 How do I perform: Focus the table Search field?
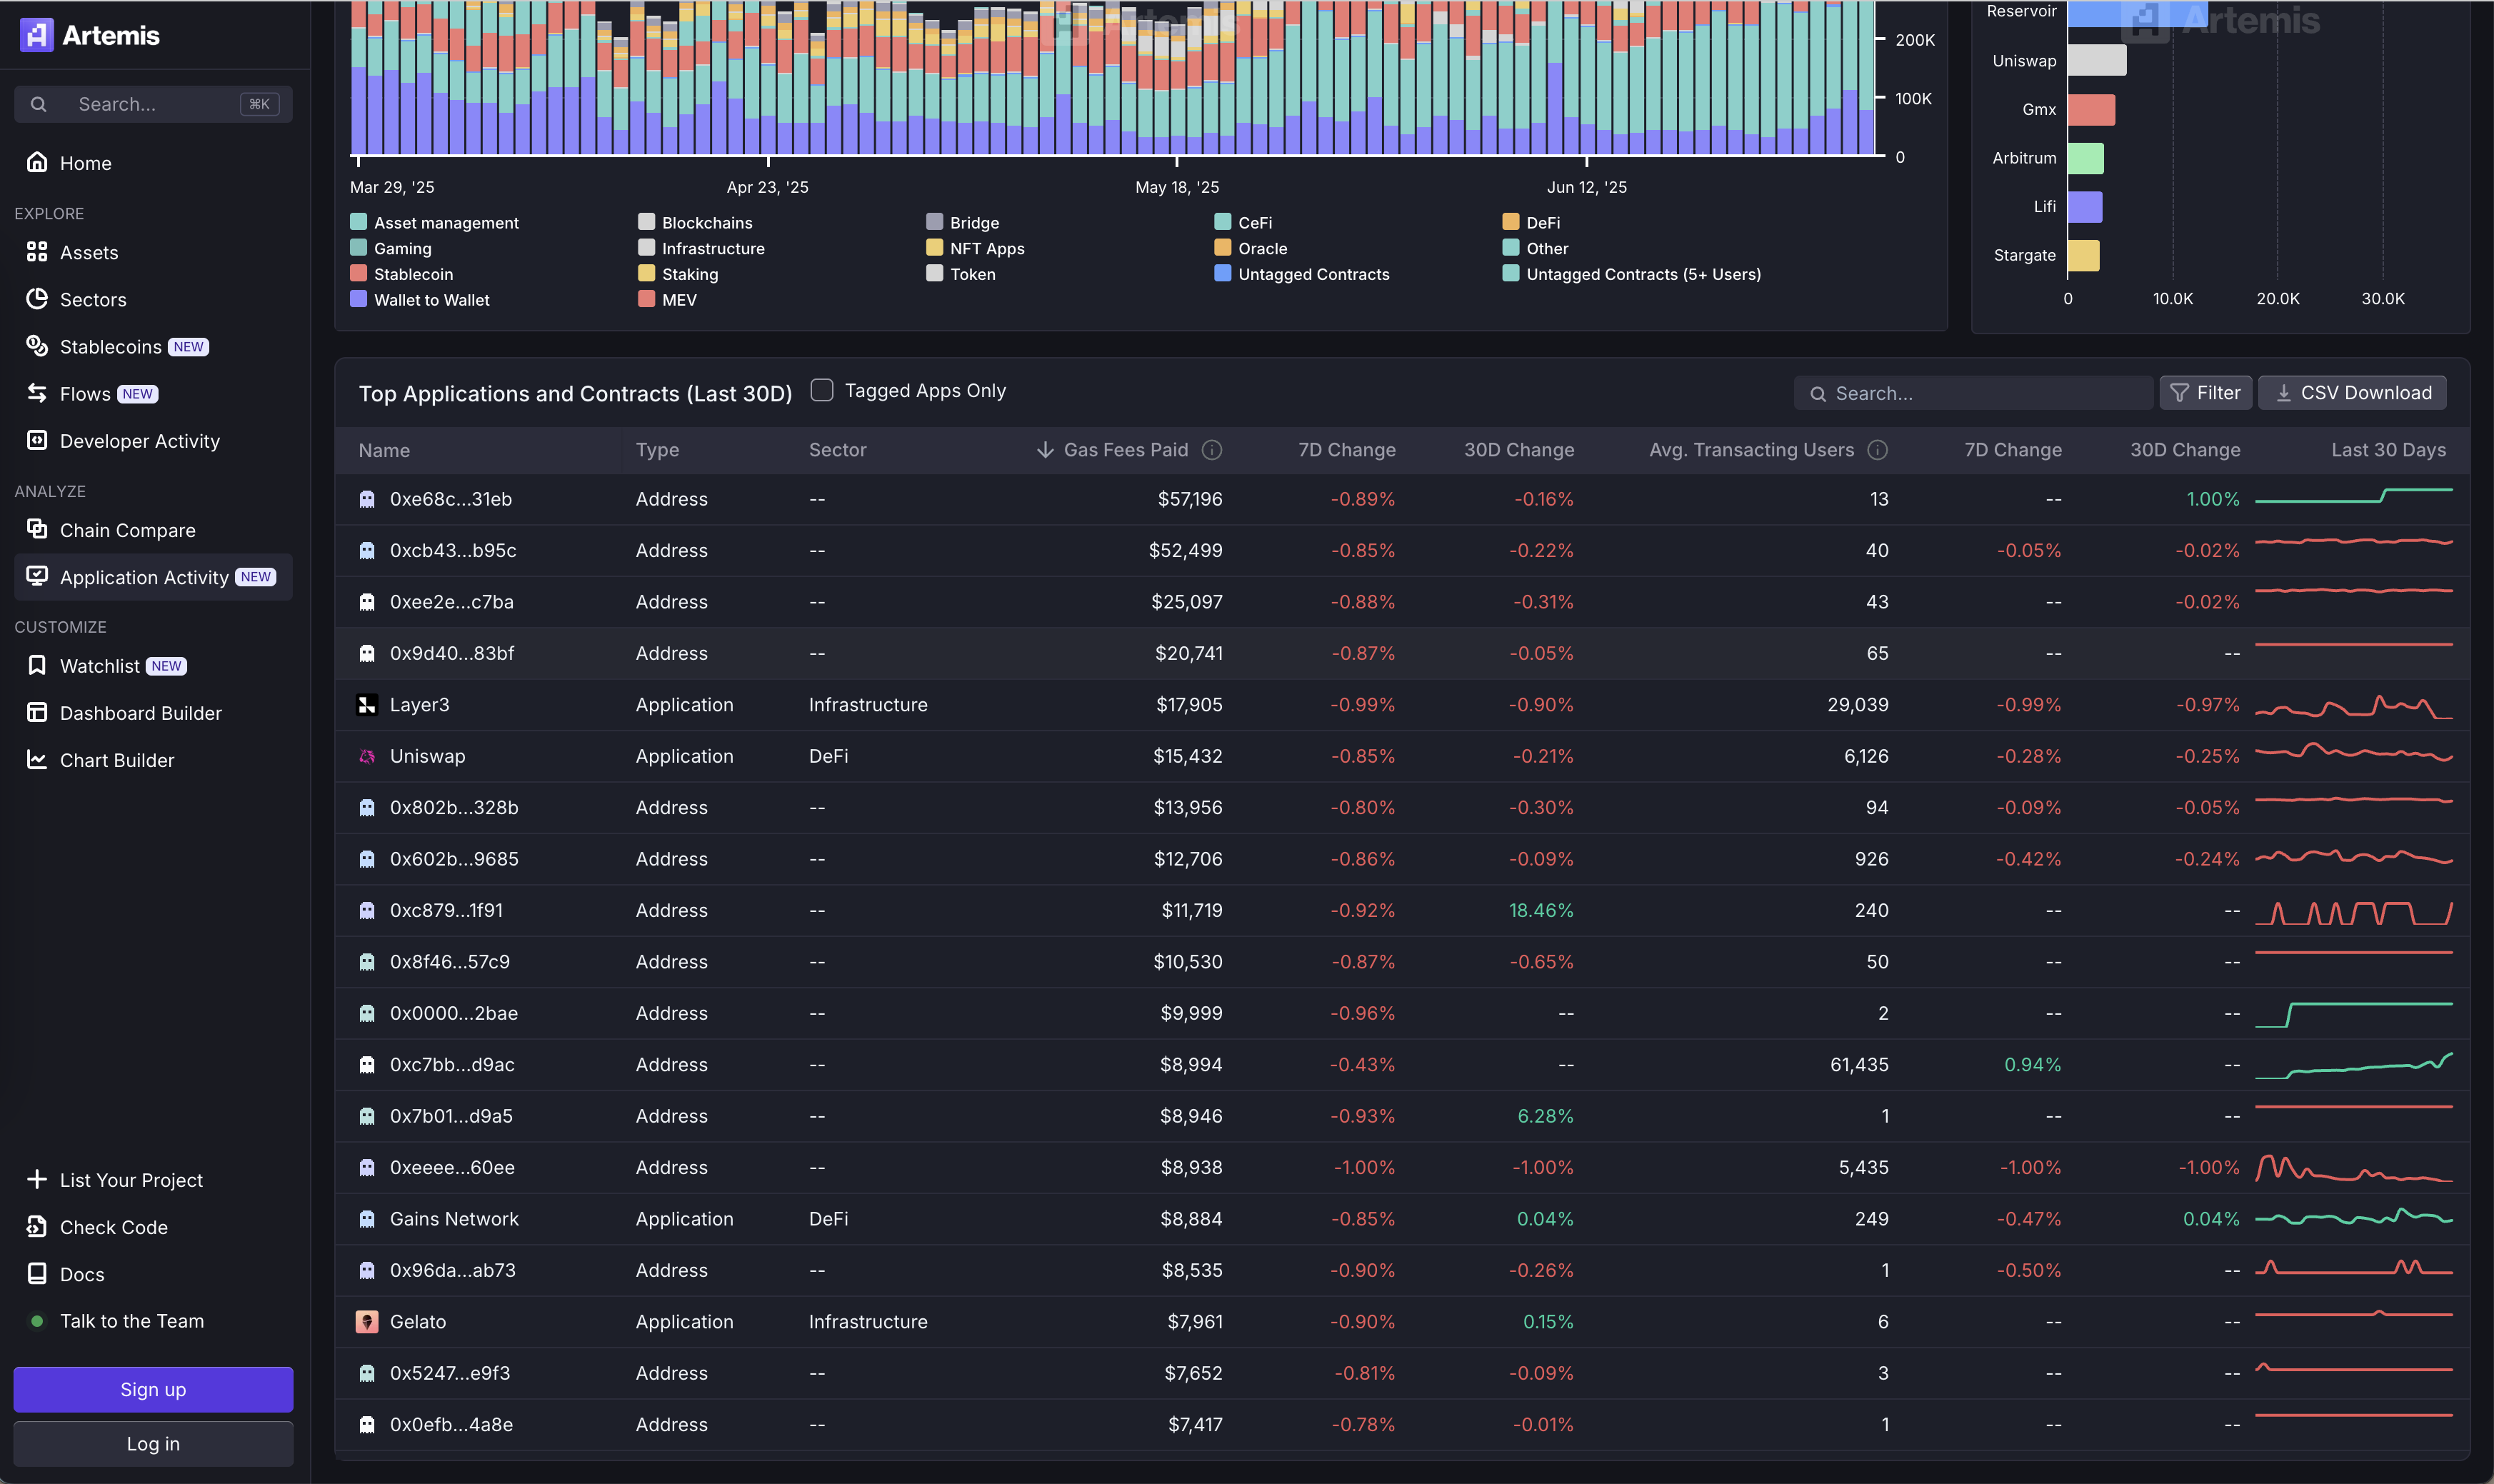click(1974, 393)
